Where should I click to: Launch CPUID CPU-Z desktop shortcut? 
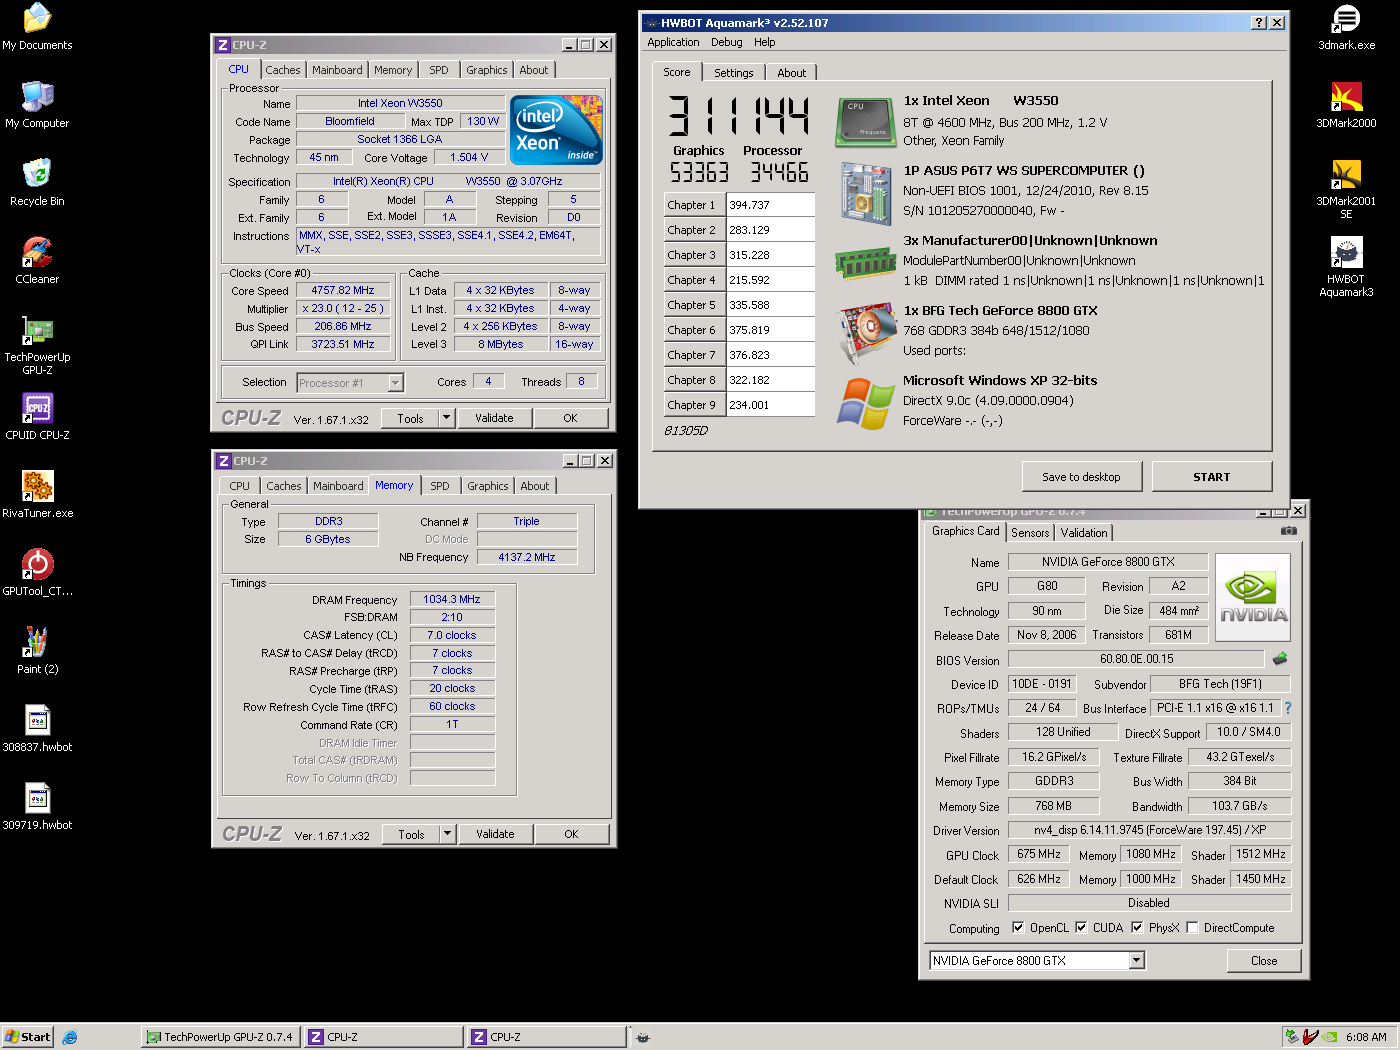(37, 416)
